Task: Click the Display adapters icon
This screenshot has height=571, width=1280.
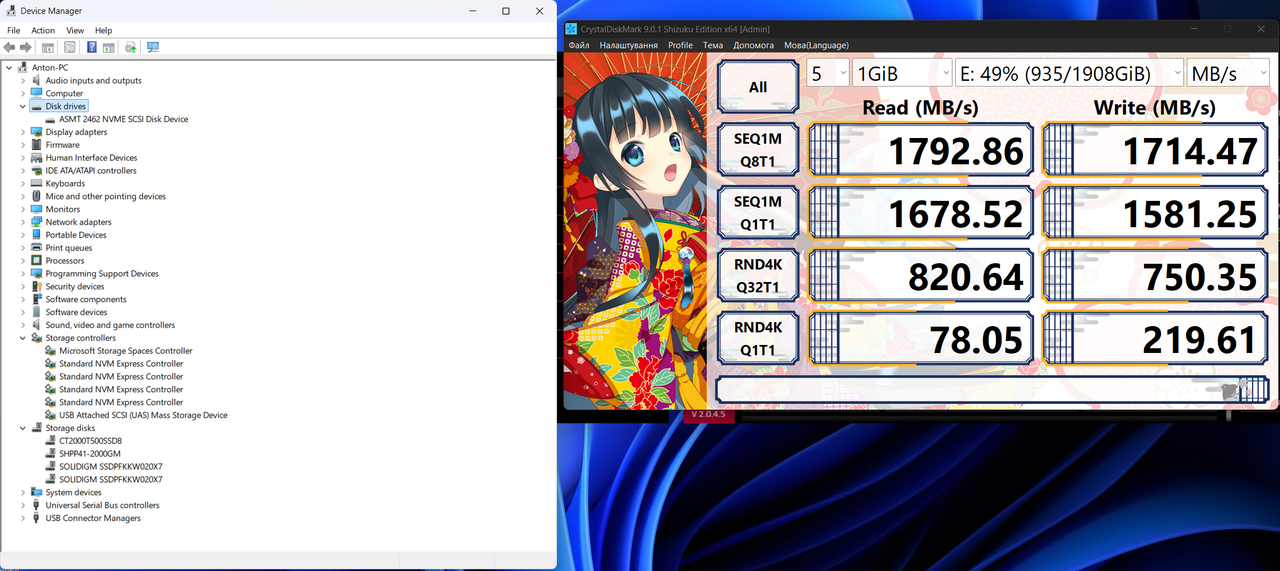Action: [37, 132]
